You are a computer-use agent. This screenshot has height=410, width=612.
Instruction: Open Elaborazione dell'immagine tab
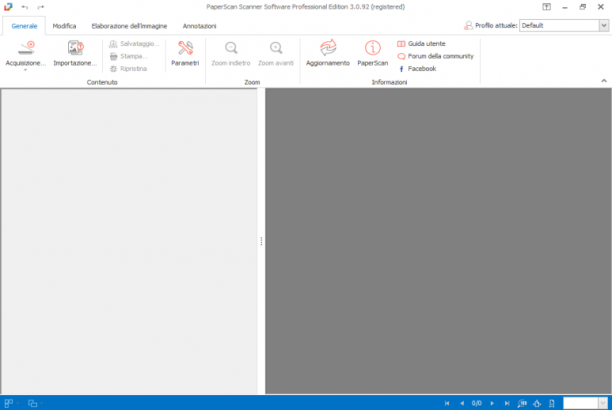(129, 26)
